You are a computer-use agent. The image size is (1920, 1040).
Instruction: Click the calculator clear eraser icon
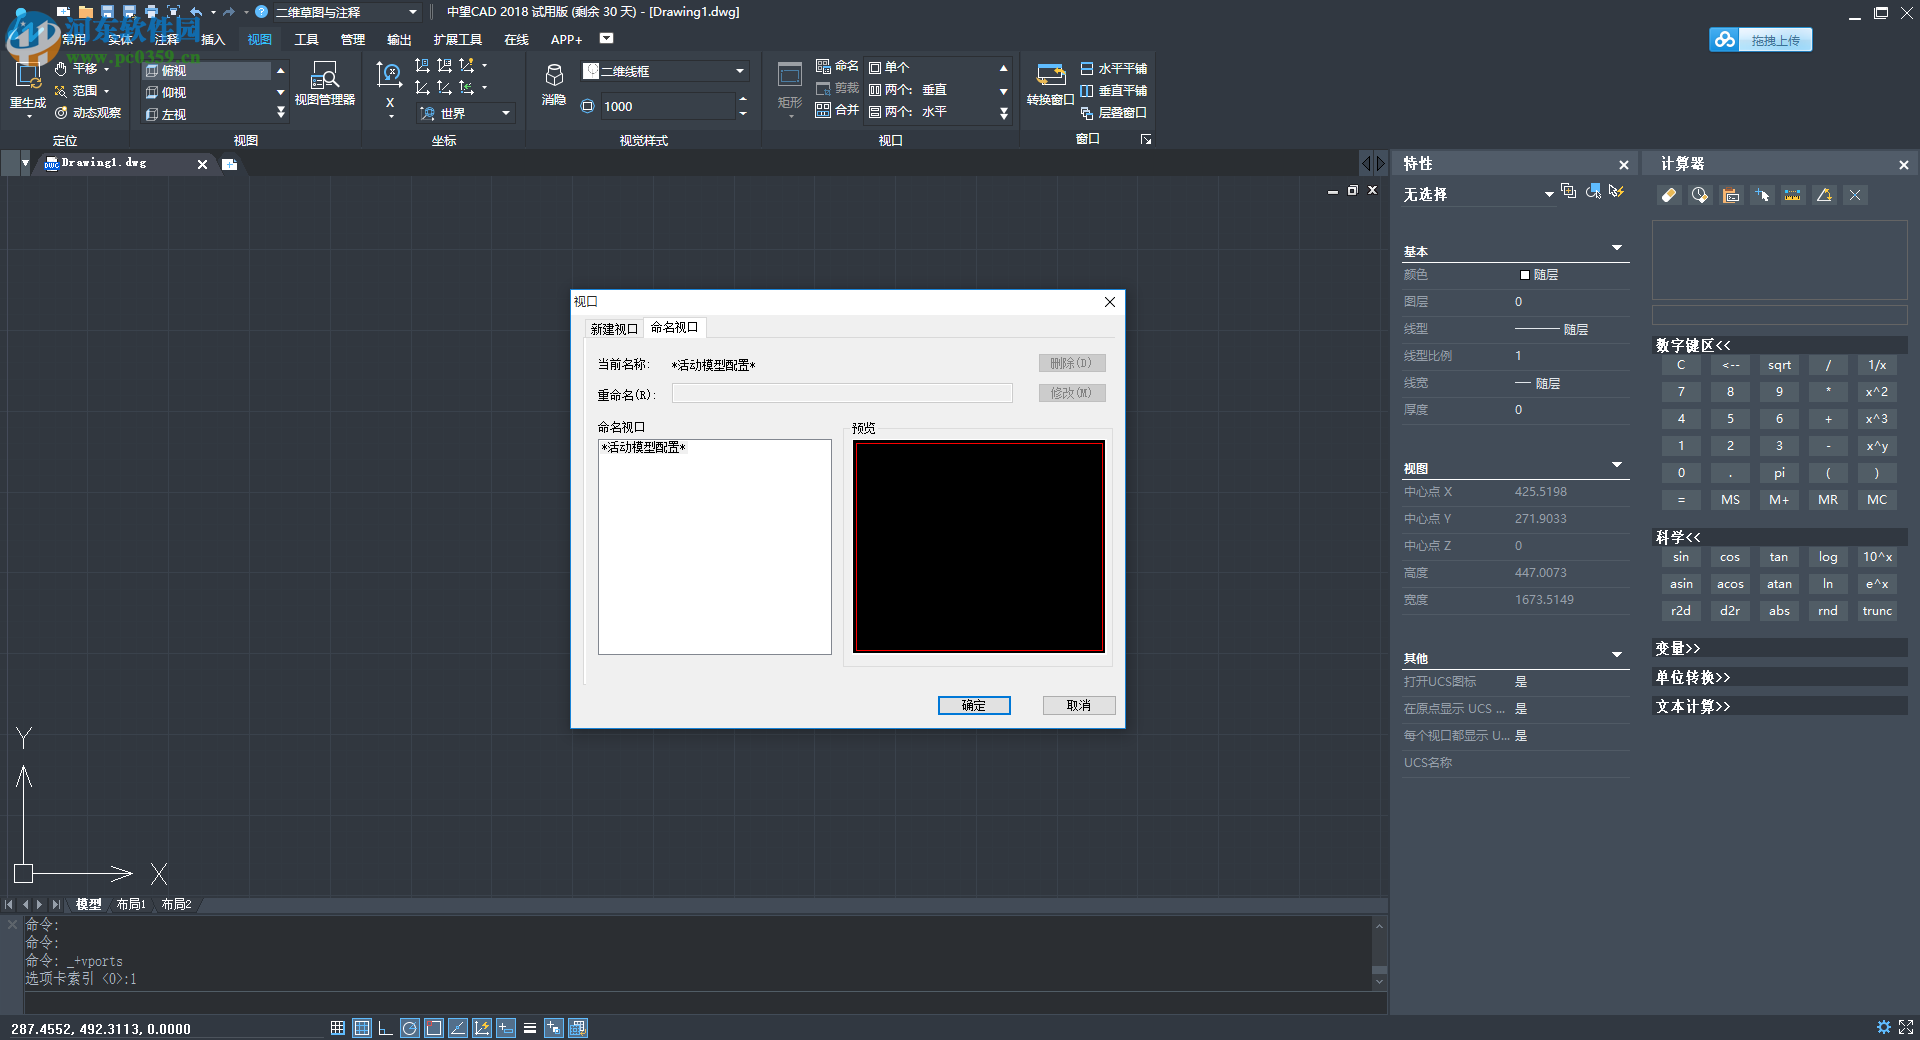(1669, 195)
